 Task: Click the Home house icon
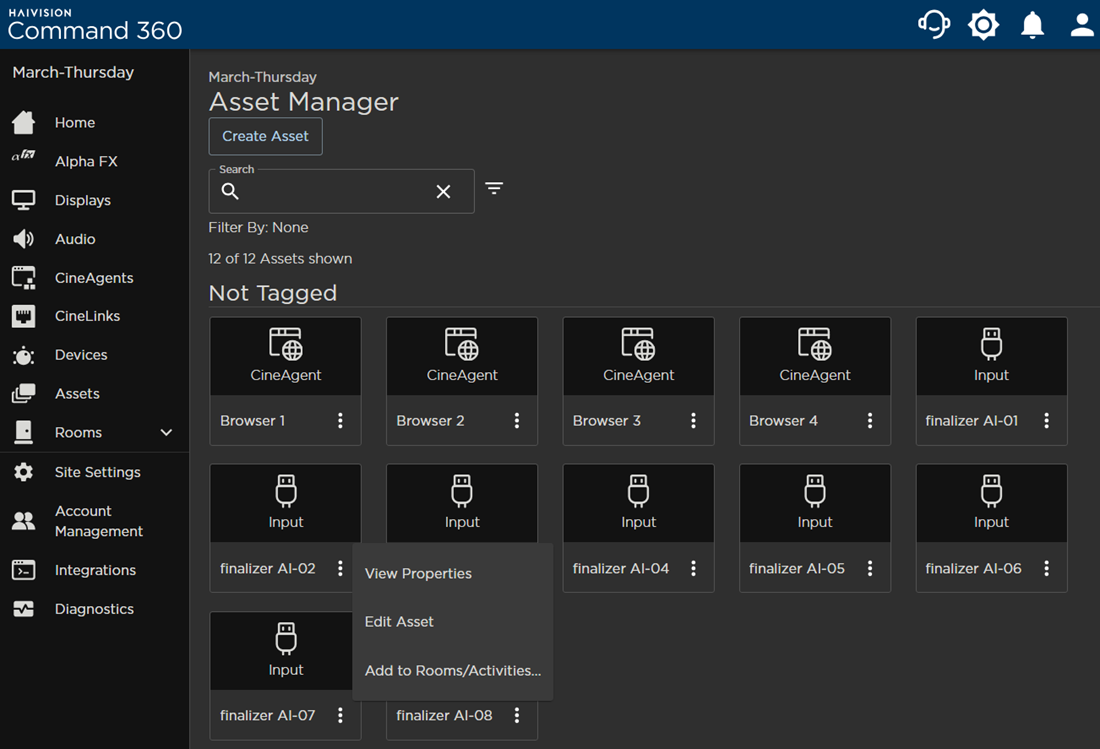coord(24,122)
